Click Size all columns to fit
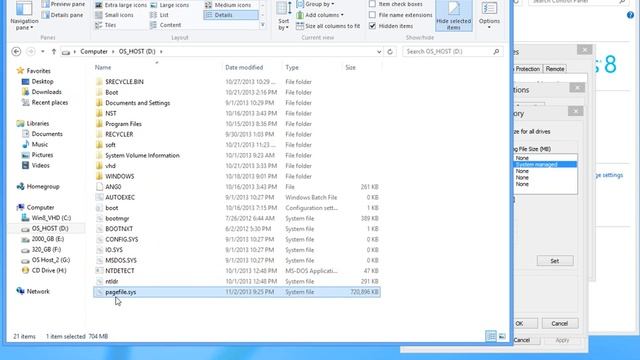The image size is (640, 360). [328, 26]
